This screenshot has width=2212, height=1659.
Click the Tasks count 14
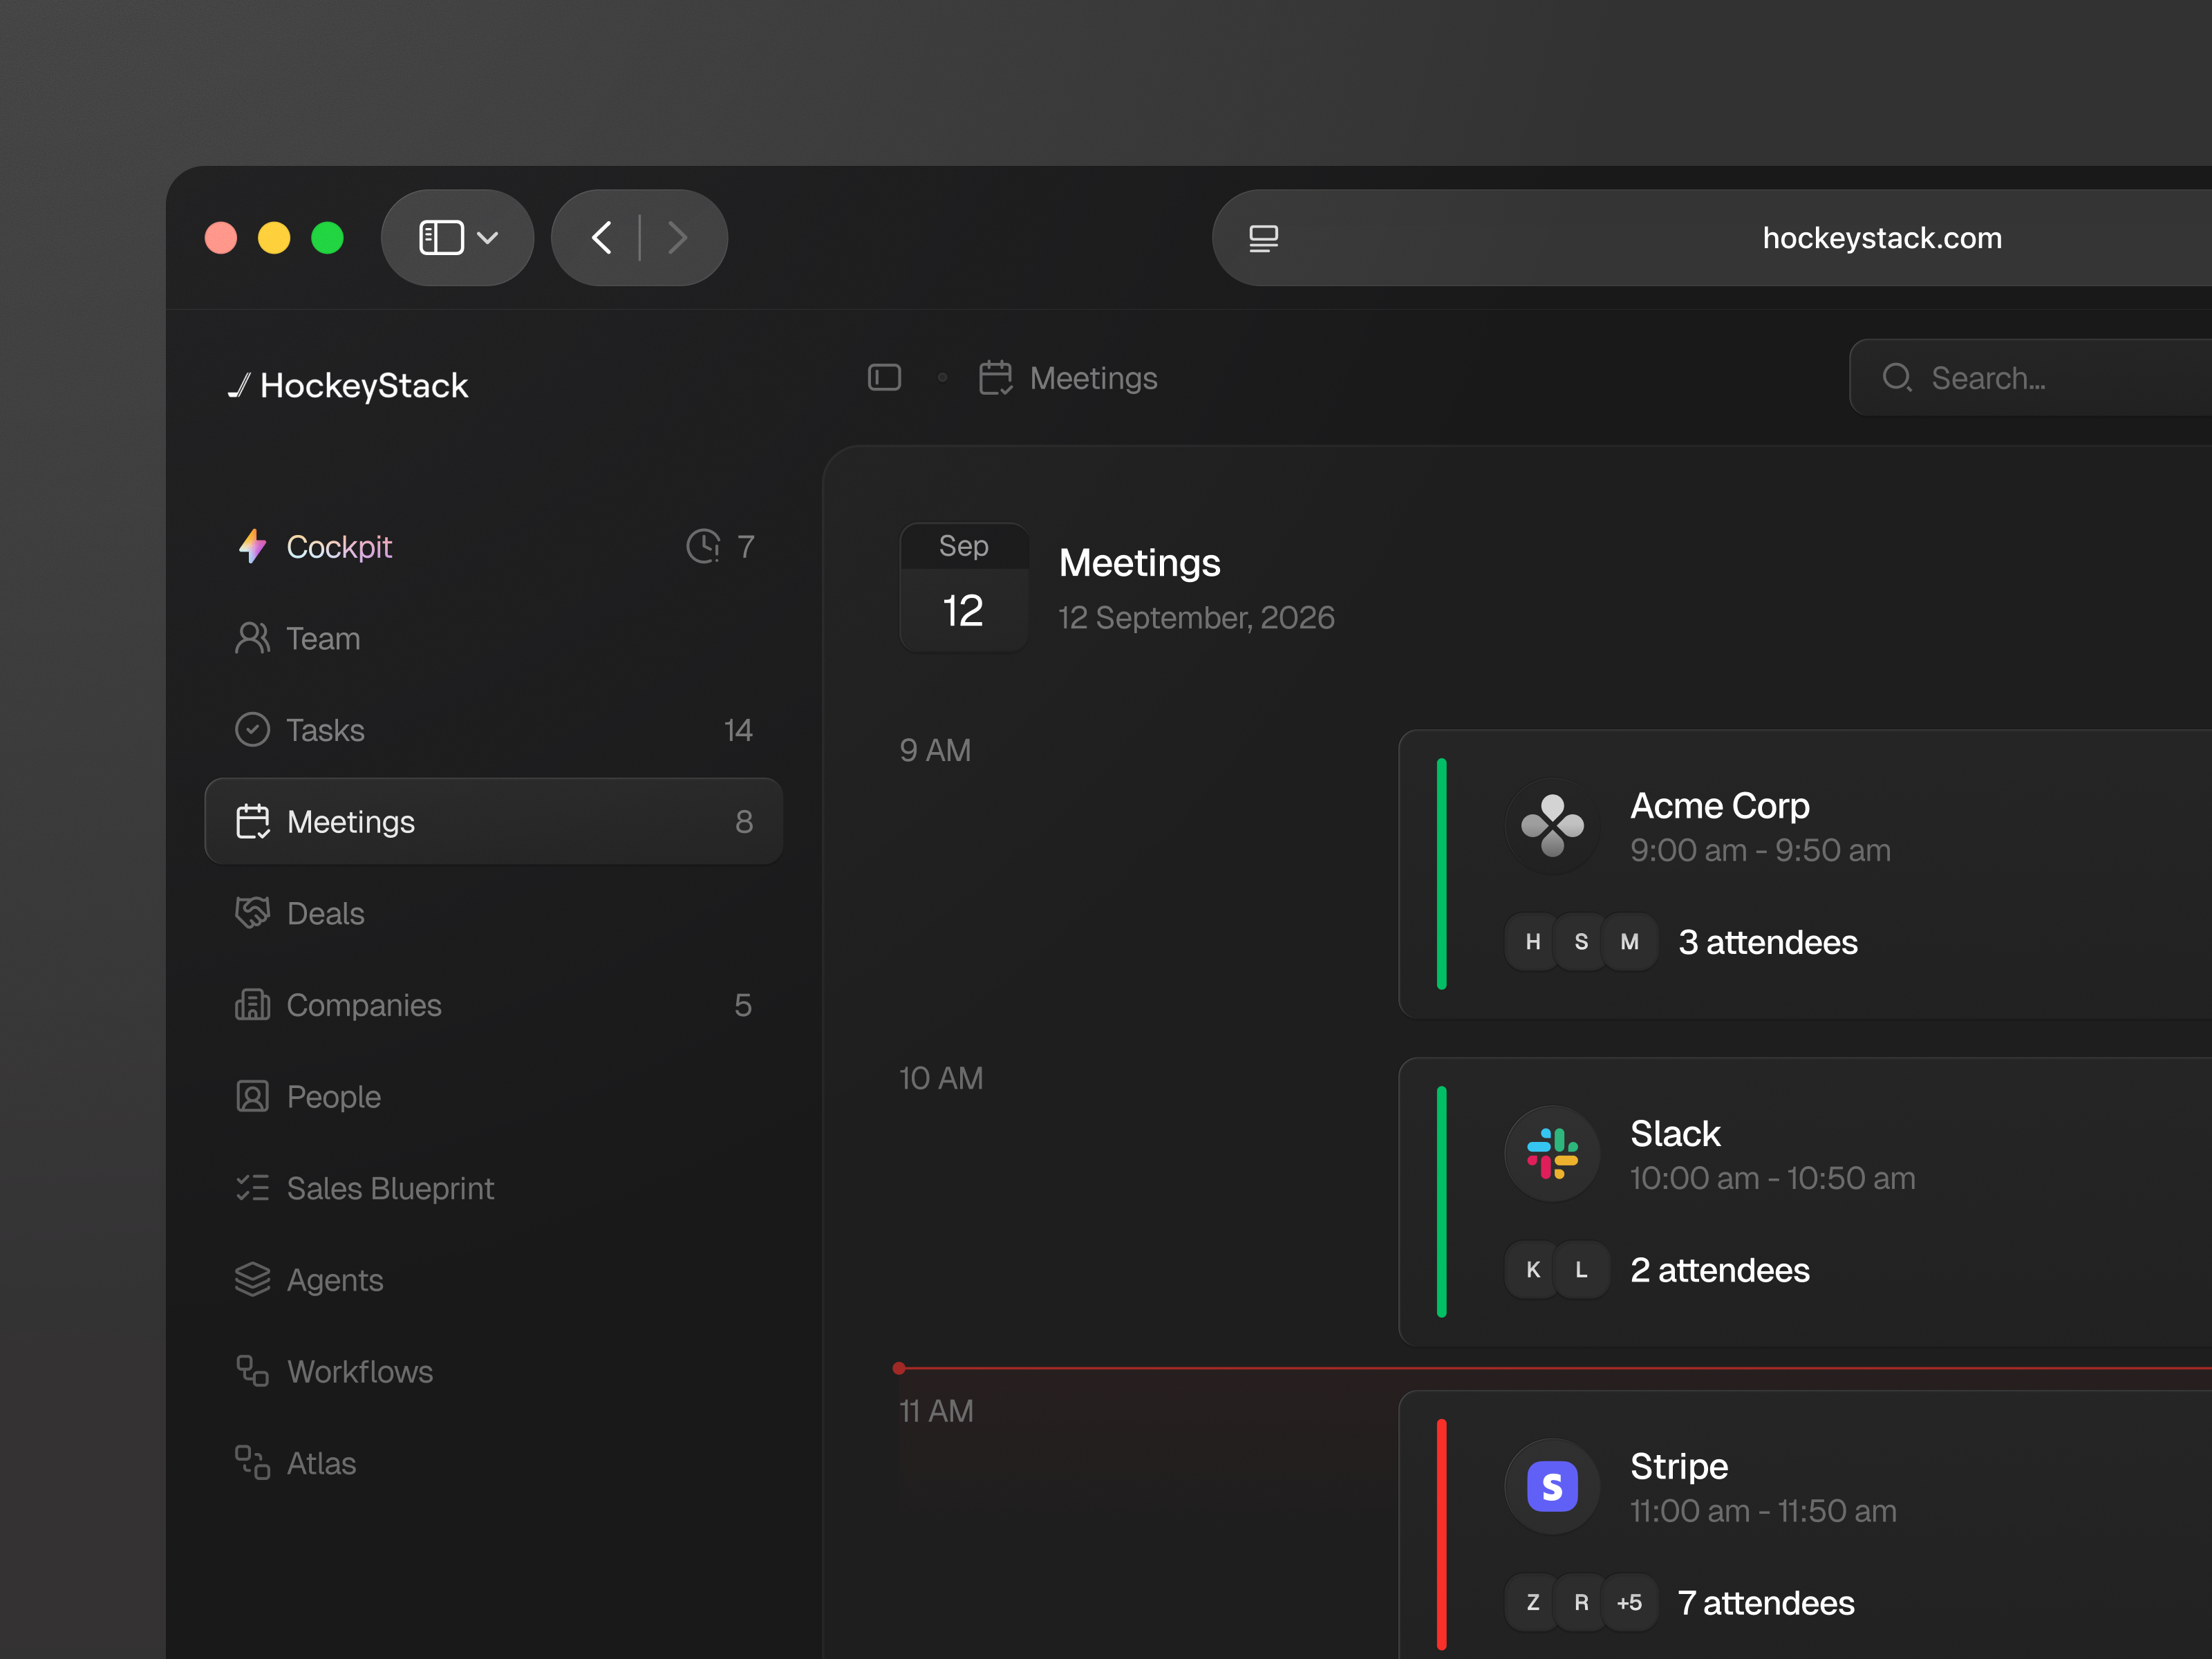coord(738,730)
